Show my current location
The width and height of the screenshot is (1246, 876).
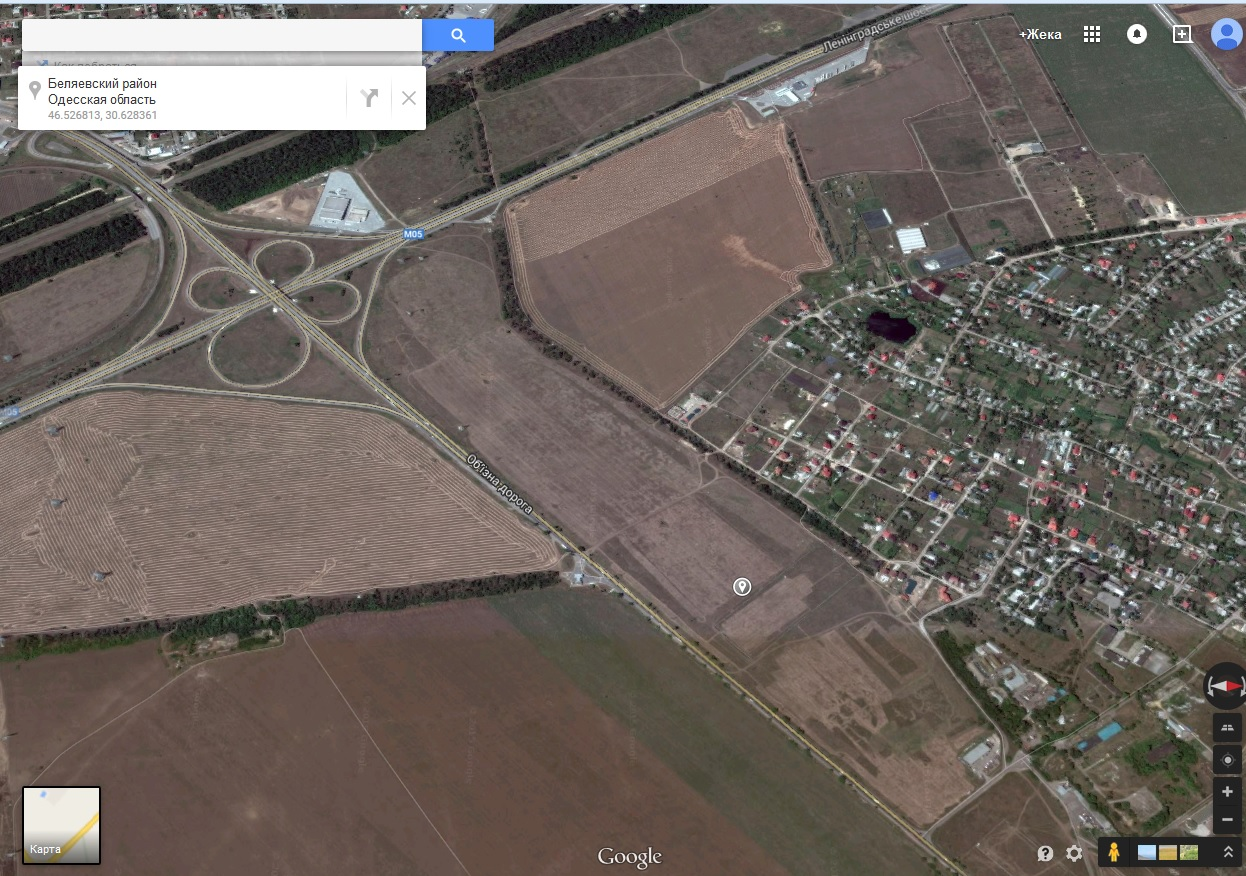1227,760
